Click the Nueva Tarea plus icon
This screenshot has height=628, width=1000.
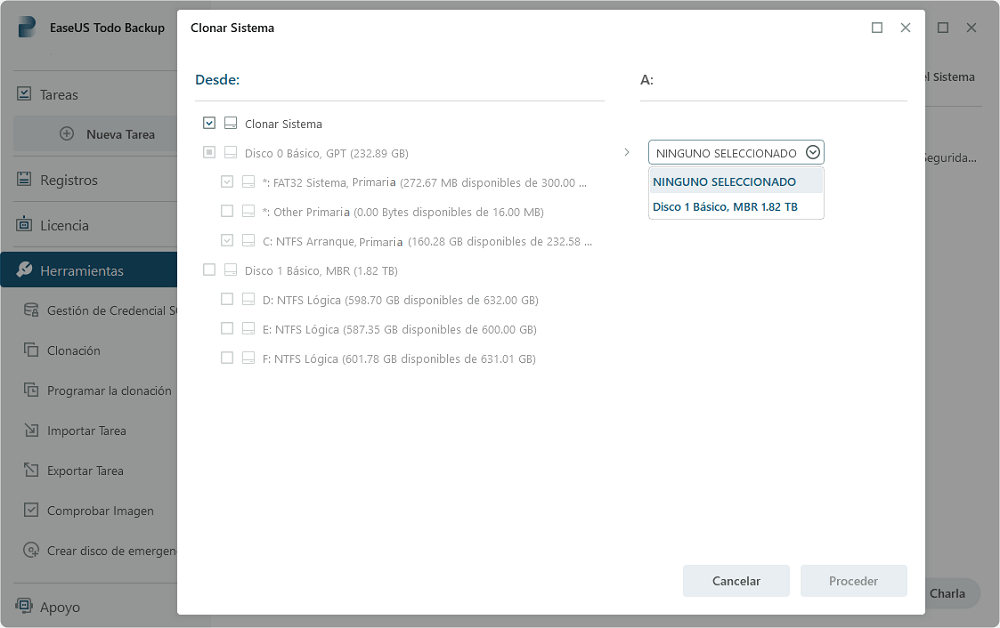[67, 134]
